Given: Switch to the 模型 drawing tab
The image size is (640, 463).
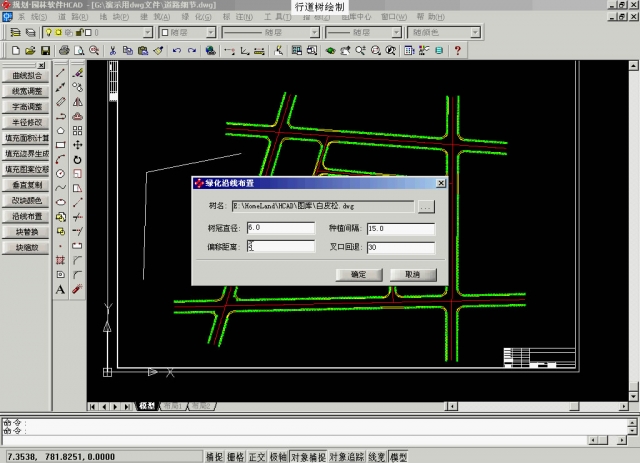Looking at the screenshot, I should coord(147,406).
